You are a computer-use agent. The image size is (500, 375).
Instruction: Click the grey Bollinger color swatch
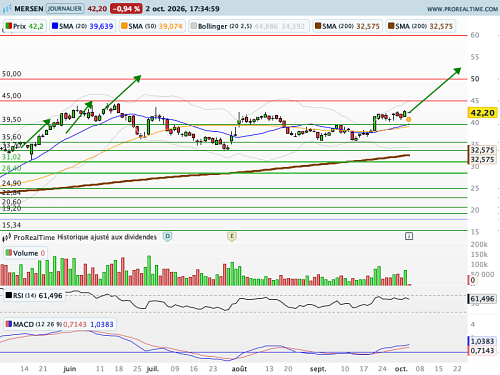click(x=194, y=26)
